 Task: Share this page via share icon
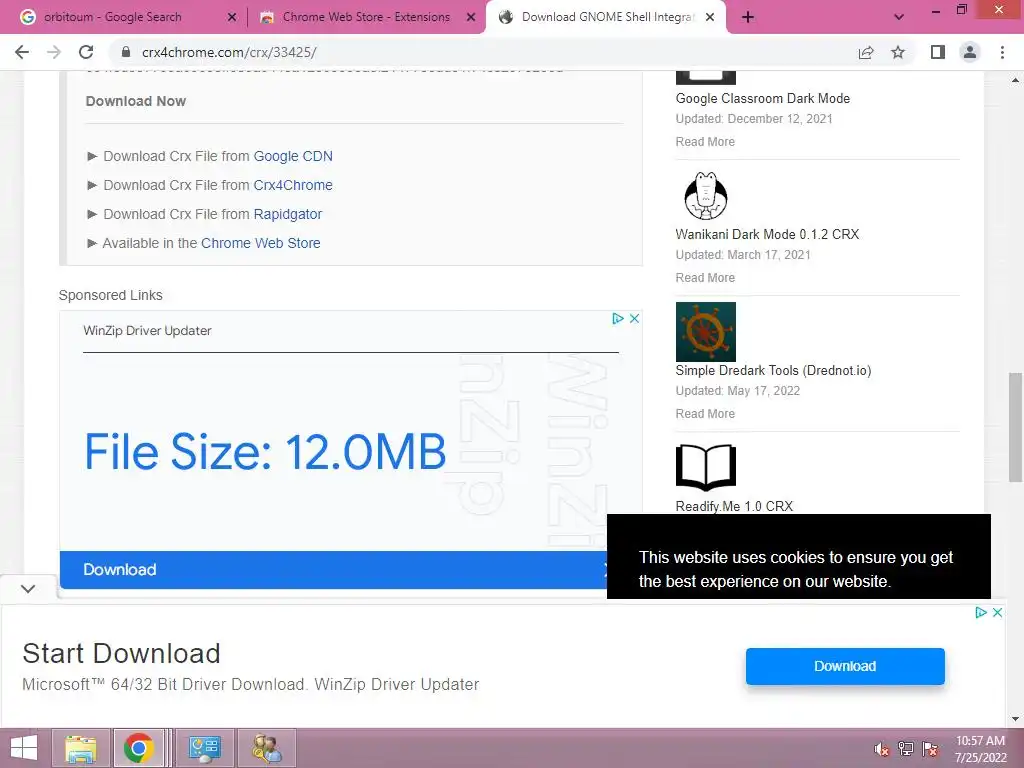866,52
